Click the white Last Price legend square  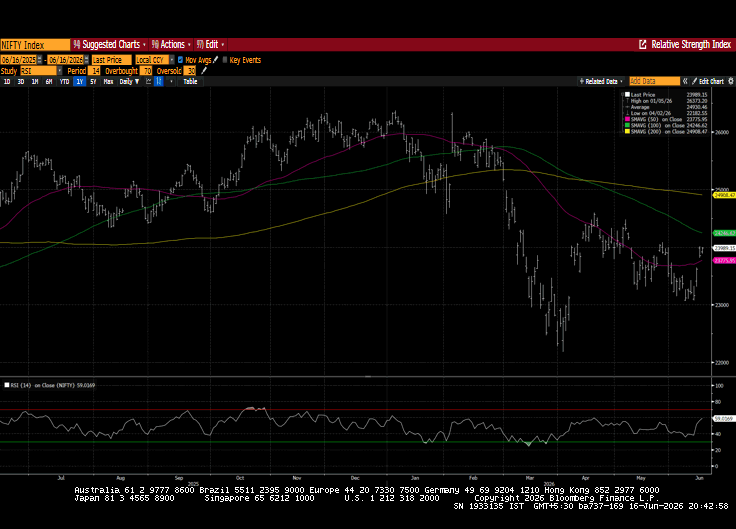pyautogui.click(x=627, y=94)
